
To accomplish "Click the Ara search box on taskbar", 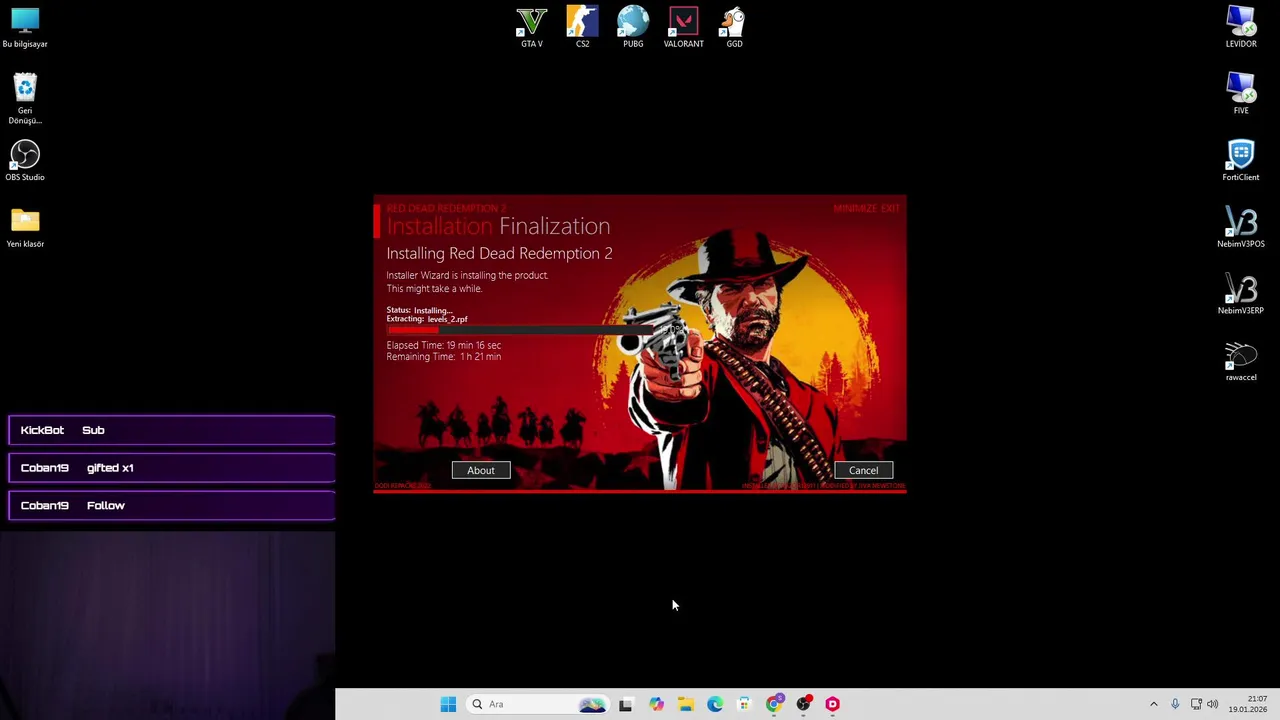I will tap(538, 704).
